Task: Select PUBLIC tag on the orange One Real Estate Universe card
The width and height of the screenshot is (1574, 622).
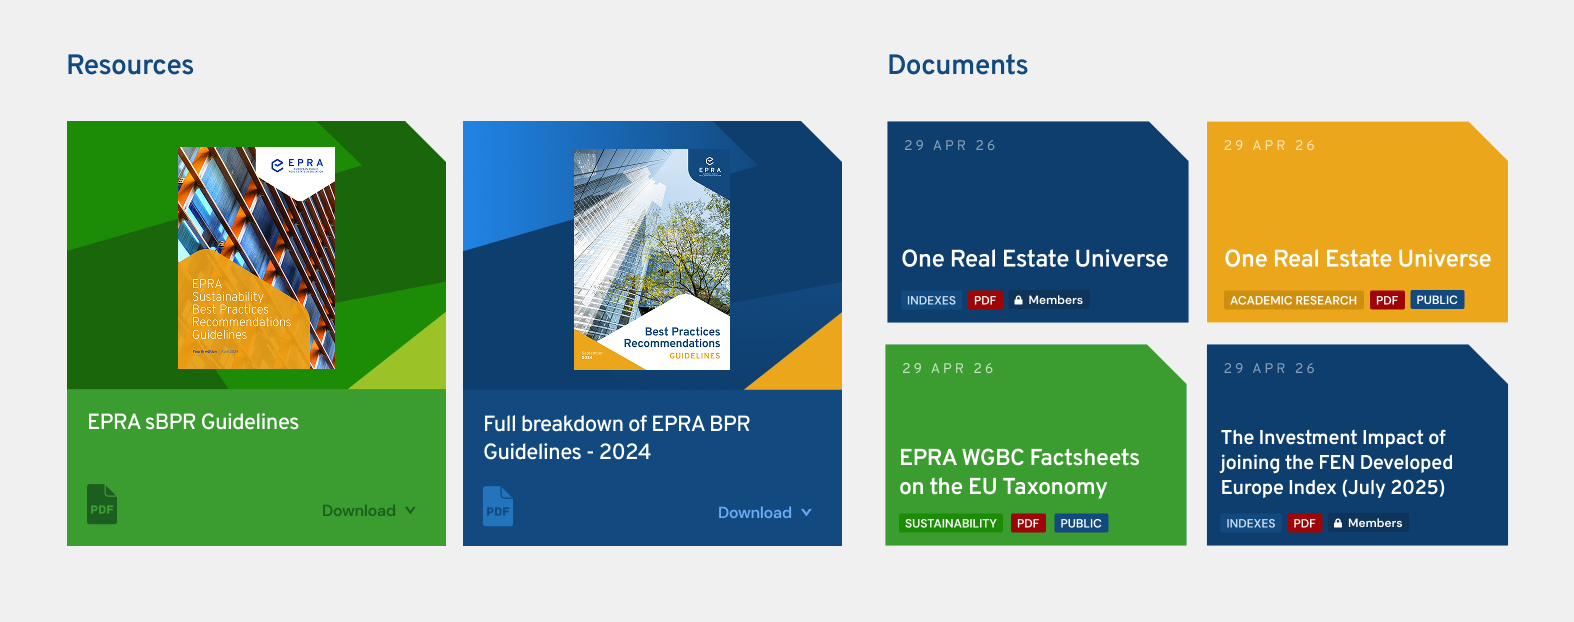Action: click(1437, 300)
